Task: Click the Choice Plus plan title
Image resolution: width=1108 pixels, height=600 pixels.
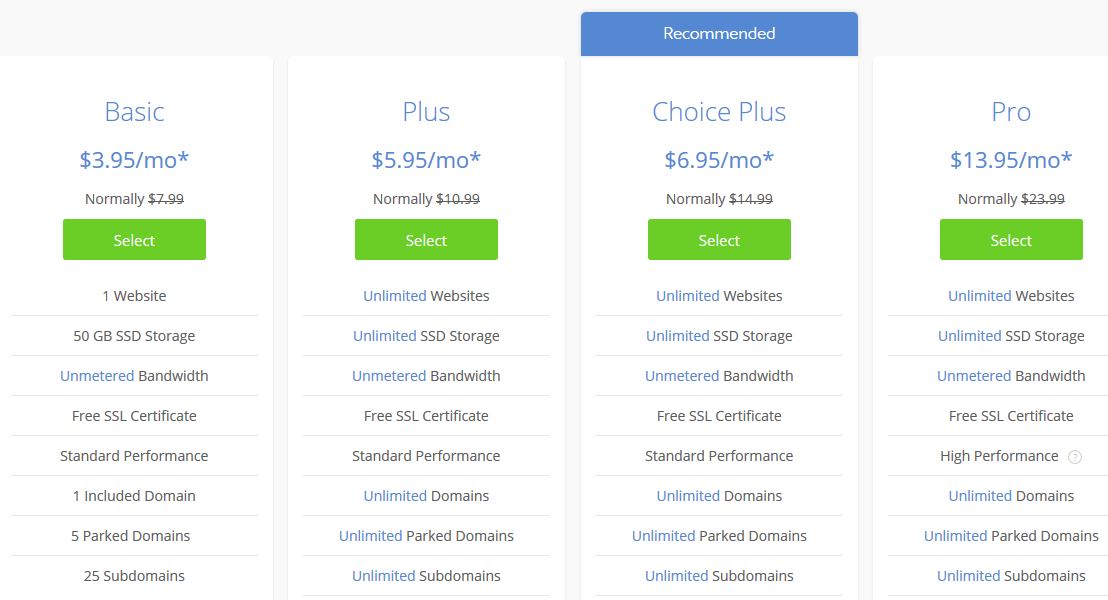Action: pos(719,112)
